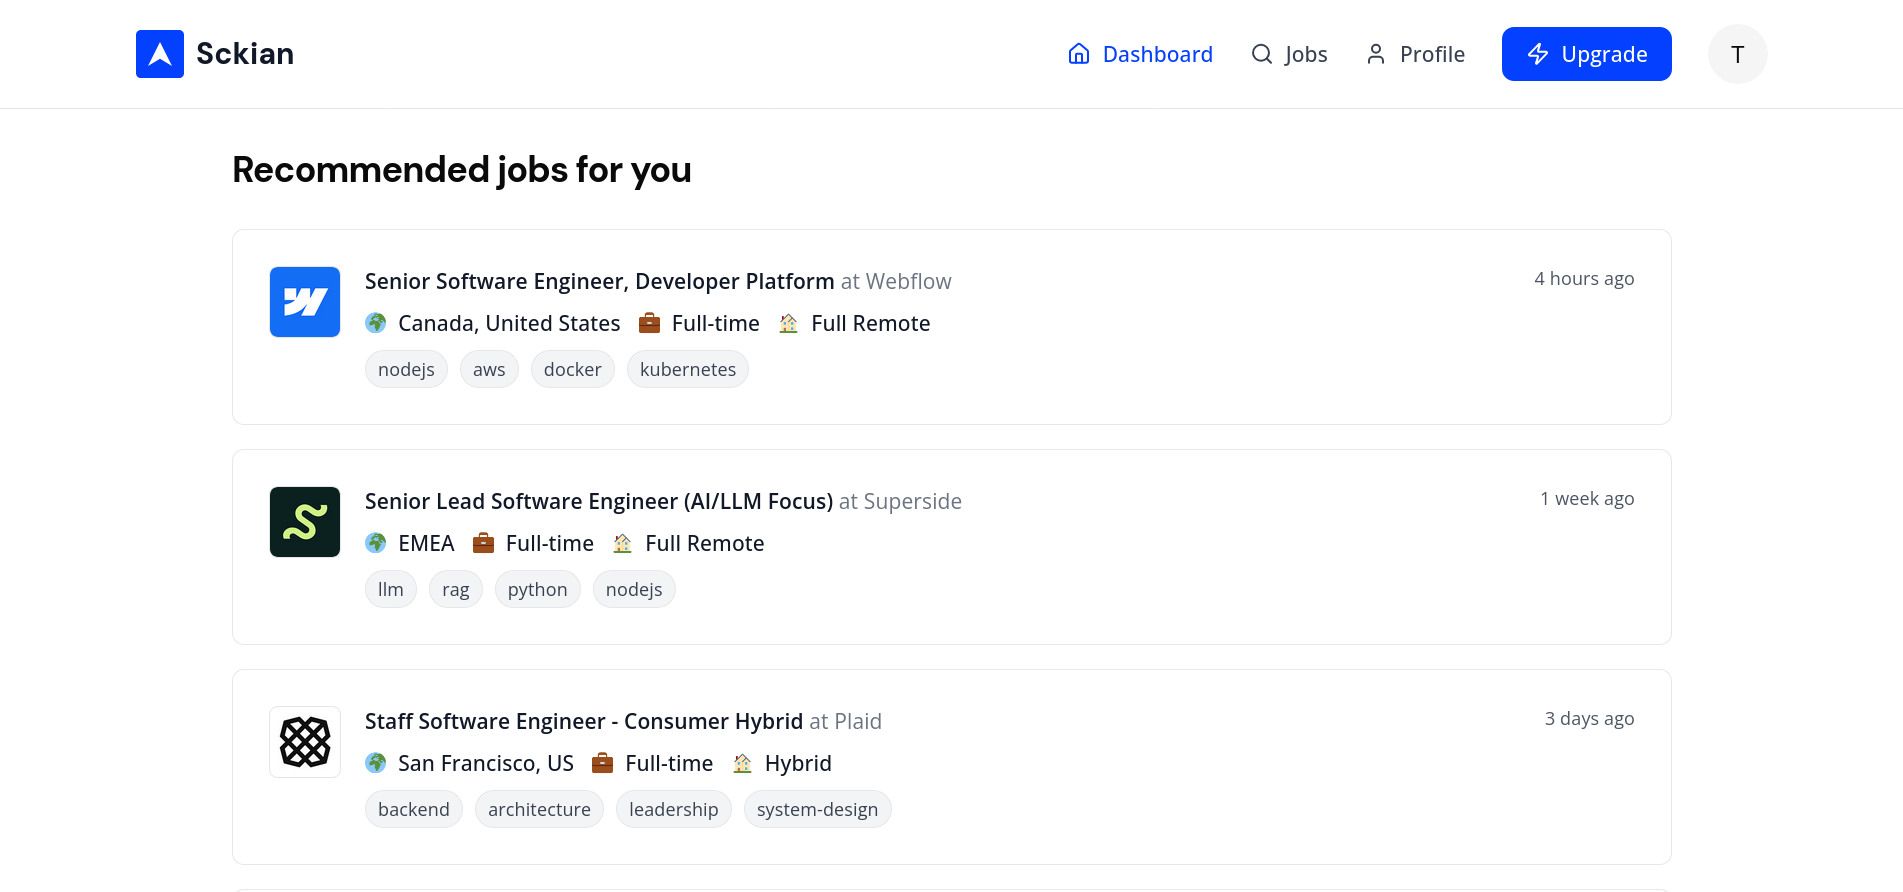Go to the Dashboard nav item
The width and height of the screenshot is (1903, 892).
click(1140, 54)
